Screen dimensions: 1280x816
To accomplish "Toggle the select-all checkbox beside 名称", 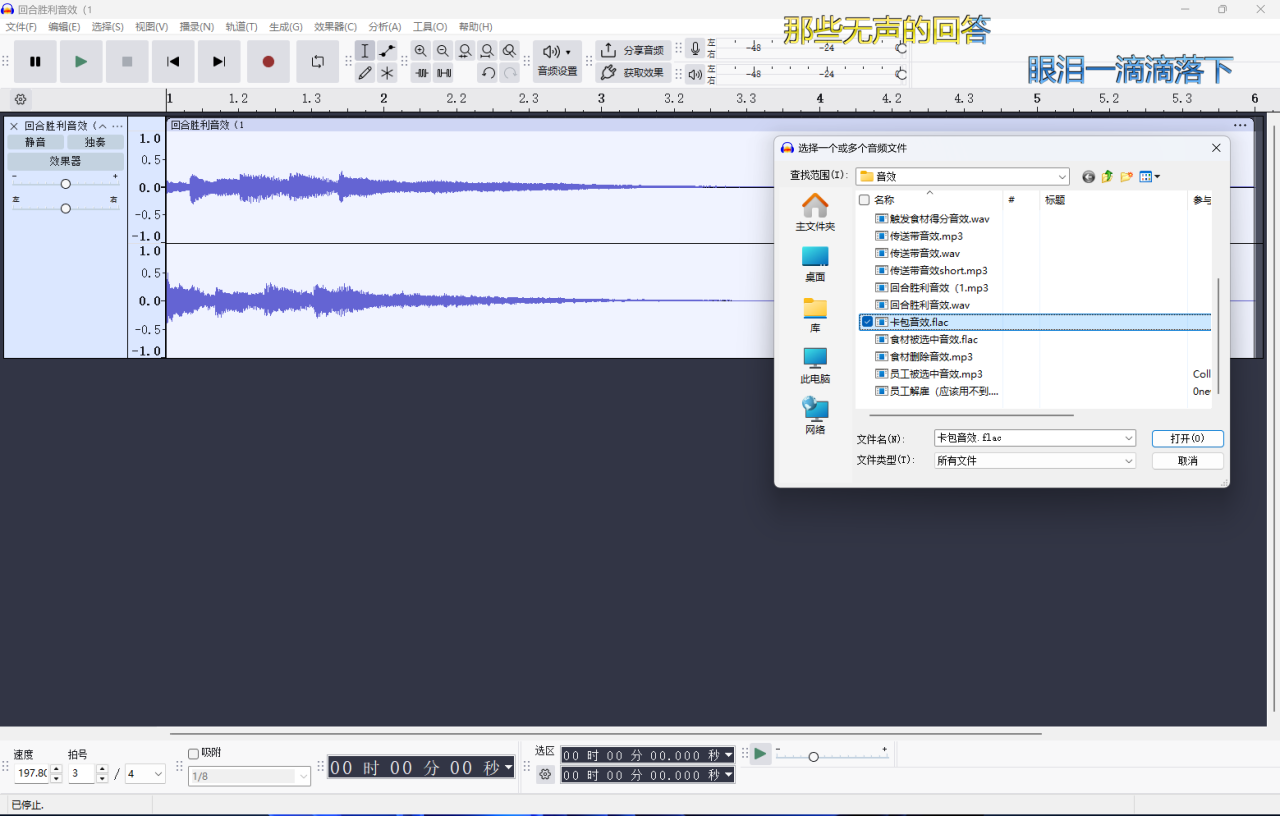I will point(865,200).
